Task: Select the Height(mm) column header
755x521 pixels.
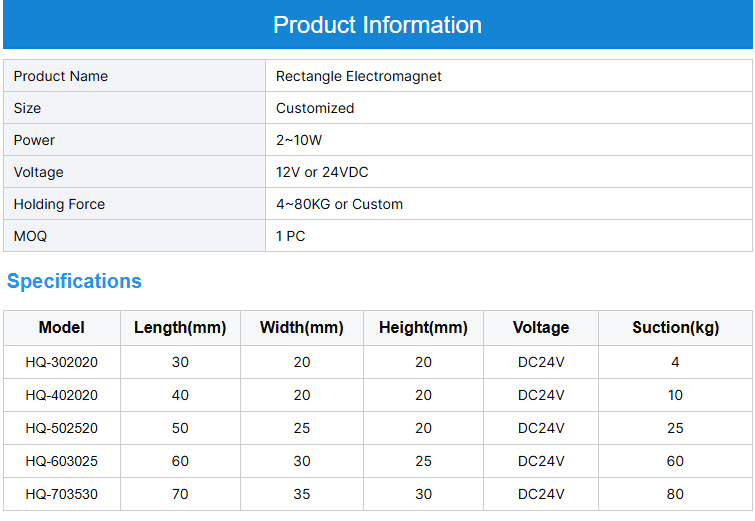Action: (423, 328)
